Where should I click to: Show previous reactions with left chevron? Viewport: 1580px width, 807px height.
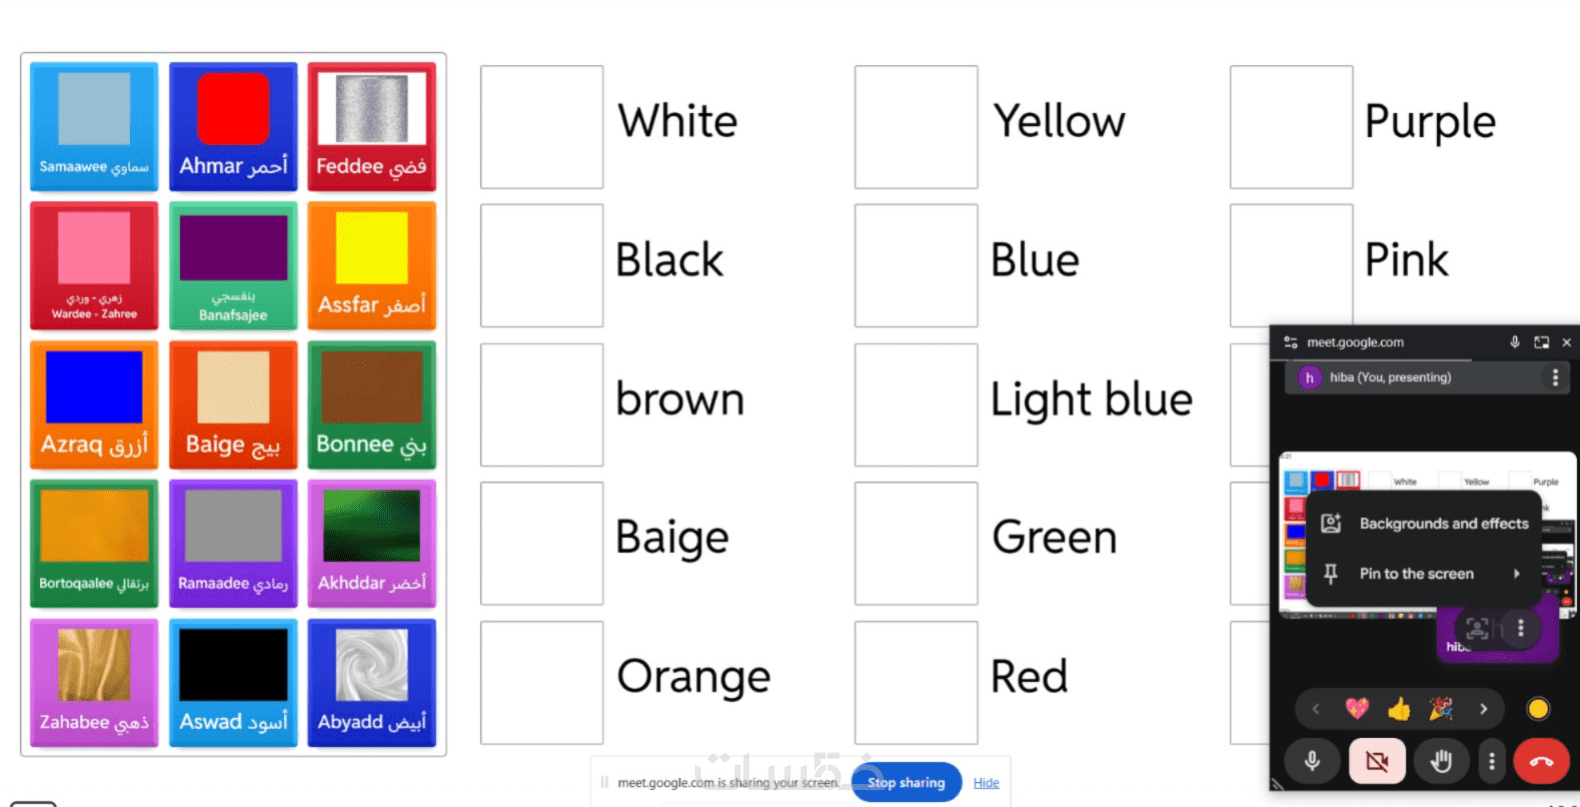1316,709
